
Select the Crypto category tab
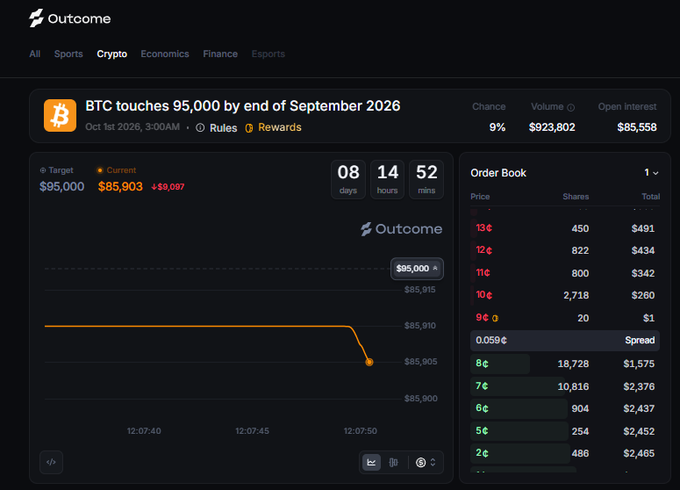click(112, 54)
